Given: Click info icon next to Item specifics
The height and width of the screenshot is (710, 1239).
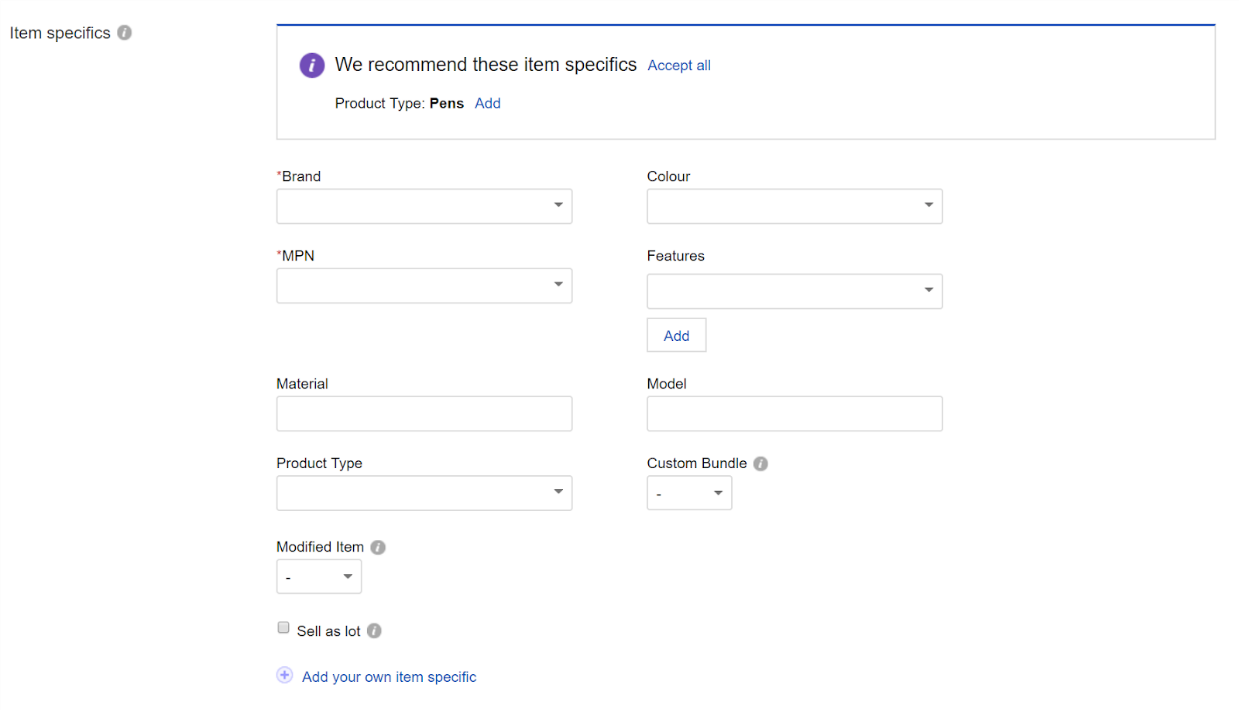Looking at the screenshot, I should (x=124, y=33).
